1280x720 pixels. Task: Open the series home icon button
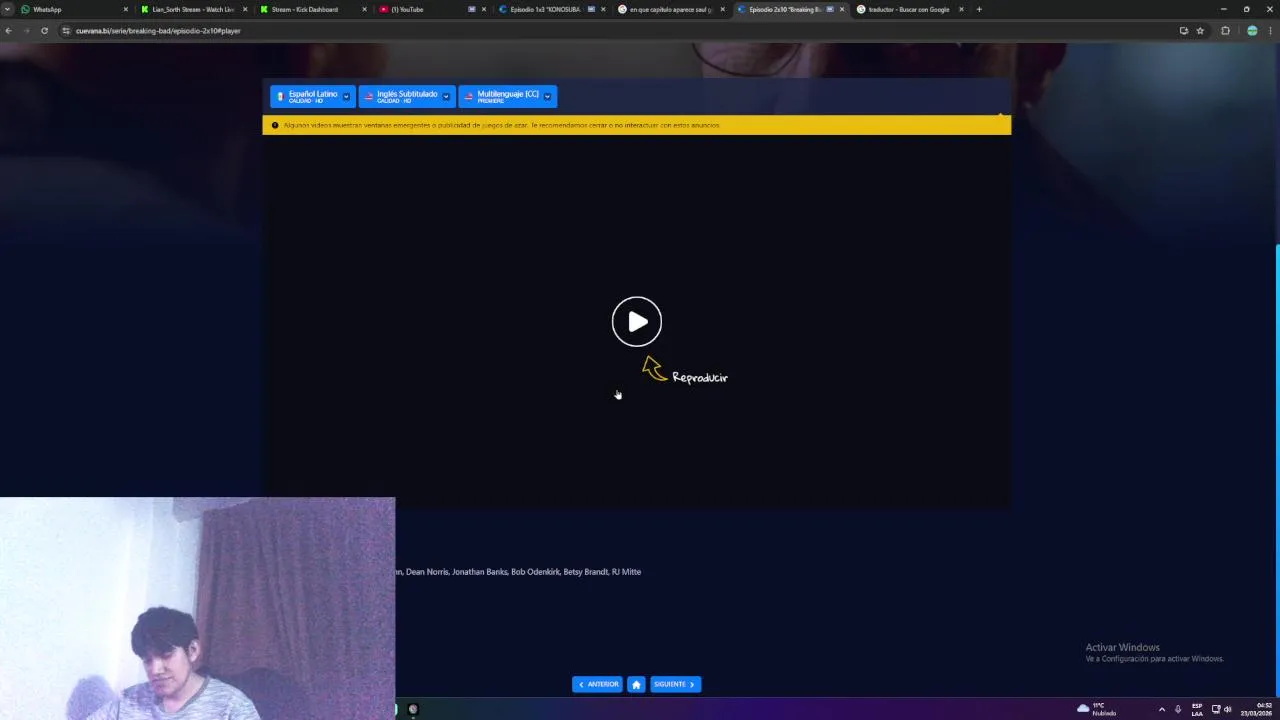tap(636, 684)
